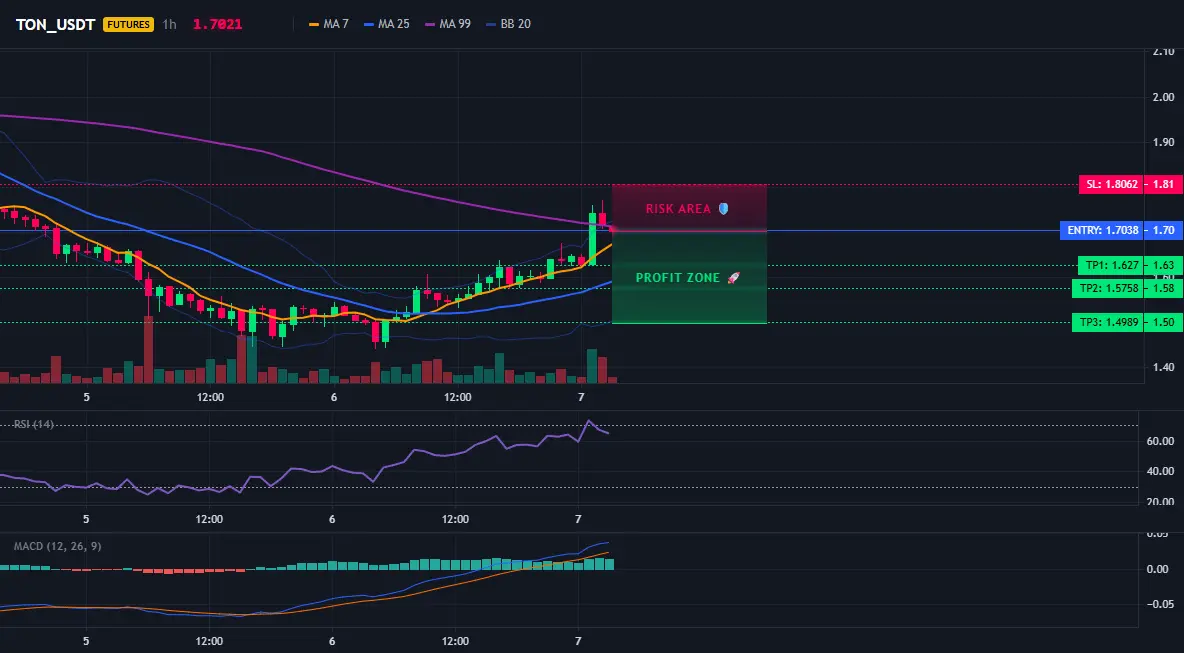The height and width of the screenshot is (653, 1184).
Task: Click the green 1.58 price axis tag
Action: (1163, 288)
